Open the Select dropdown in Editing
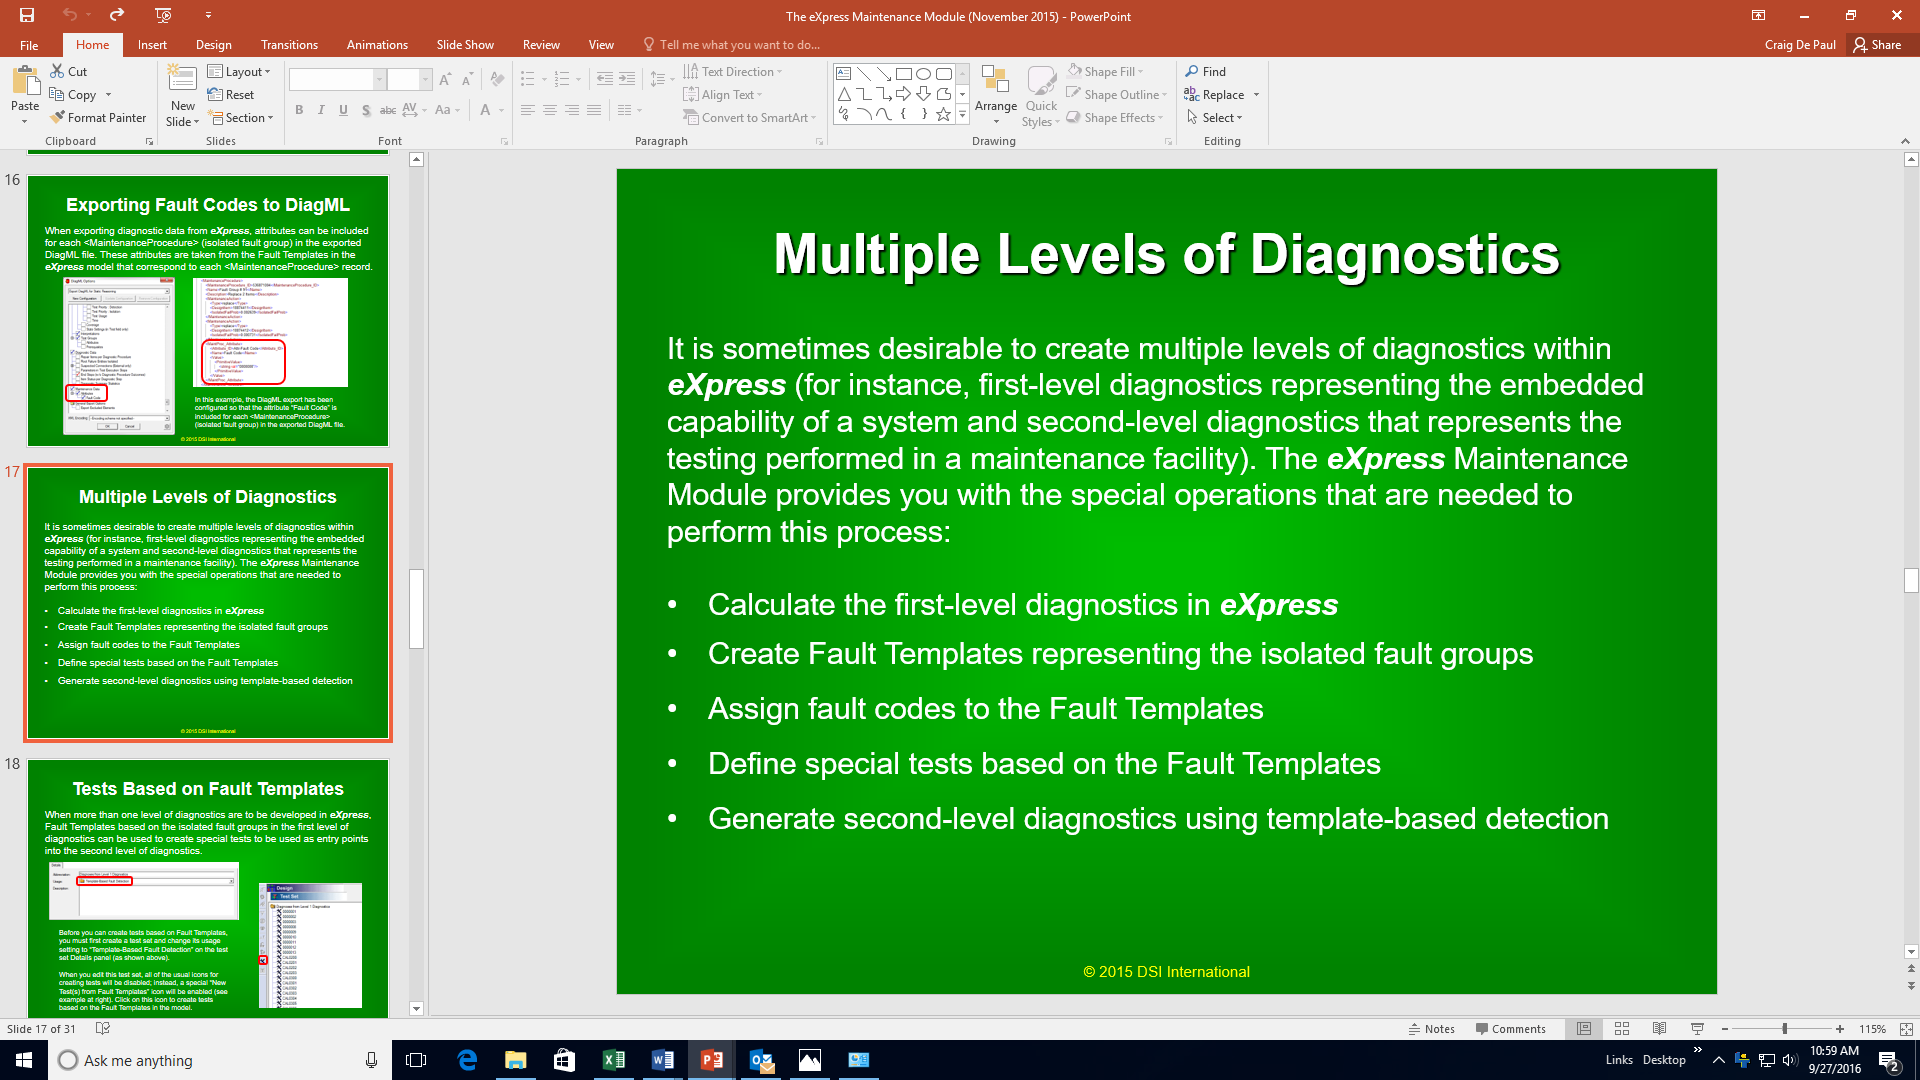The image size is (1920, 1080). [x=1215, y=117]
